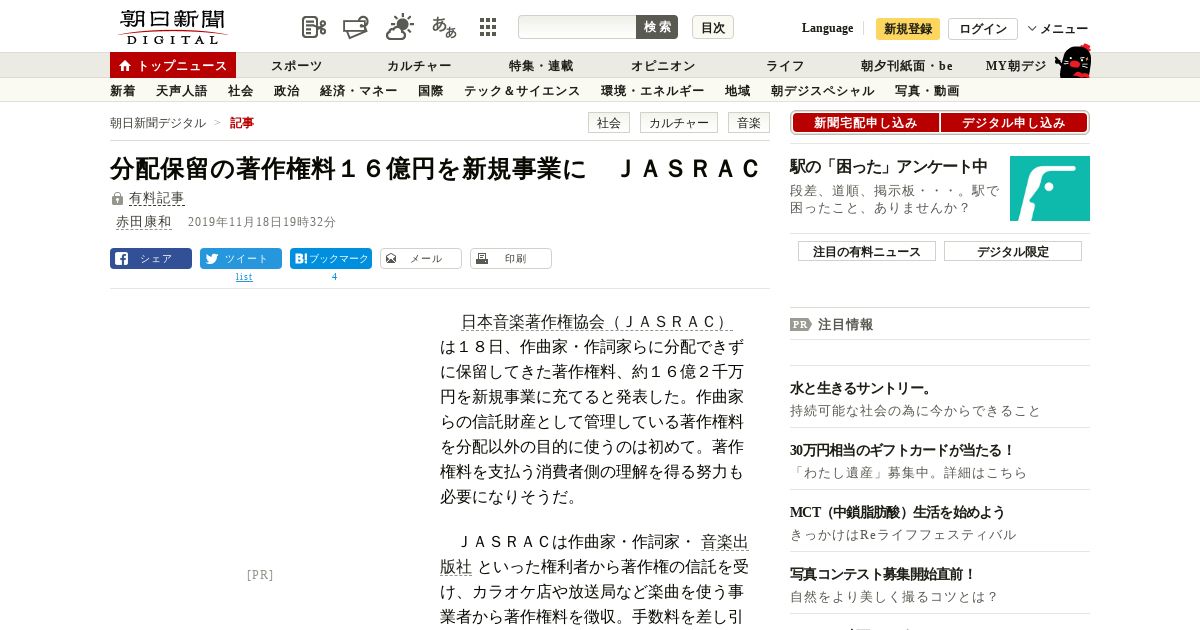Open 経済・マネー in the sub menu

click(x=358, y=90)
